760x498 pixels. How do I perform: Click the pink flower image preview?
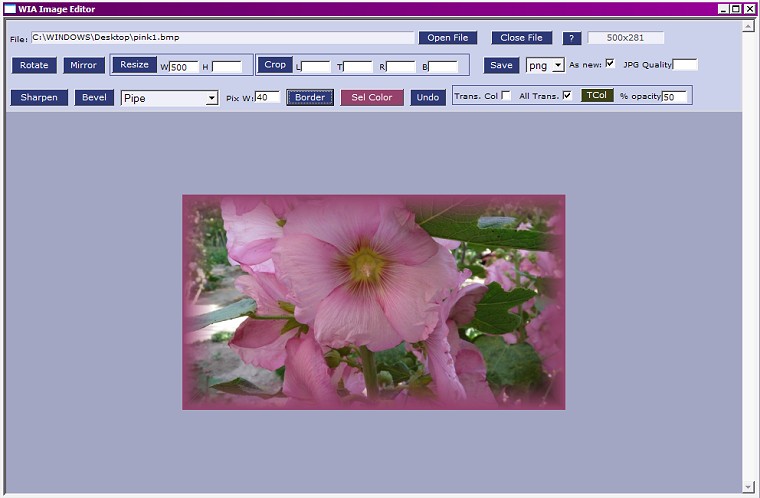click(x=374, y=302)
